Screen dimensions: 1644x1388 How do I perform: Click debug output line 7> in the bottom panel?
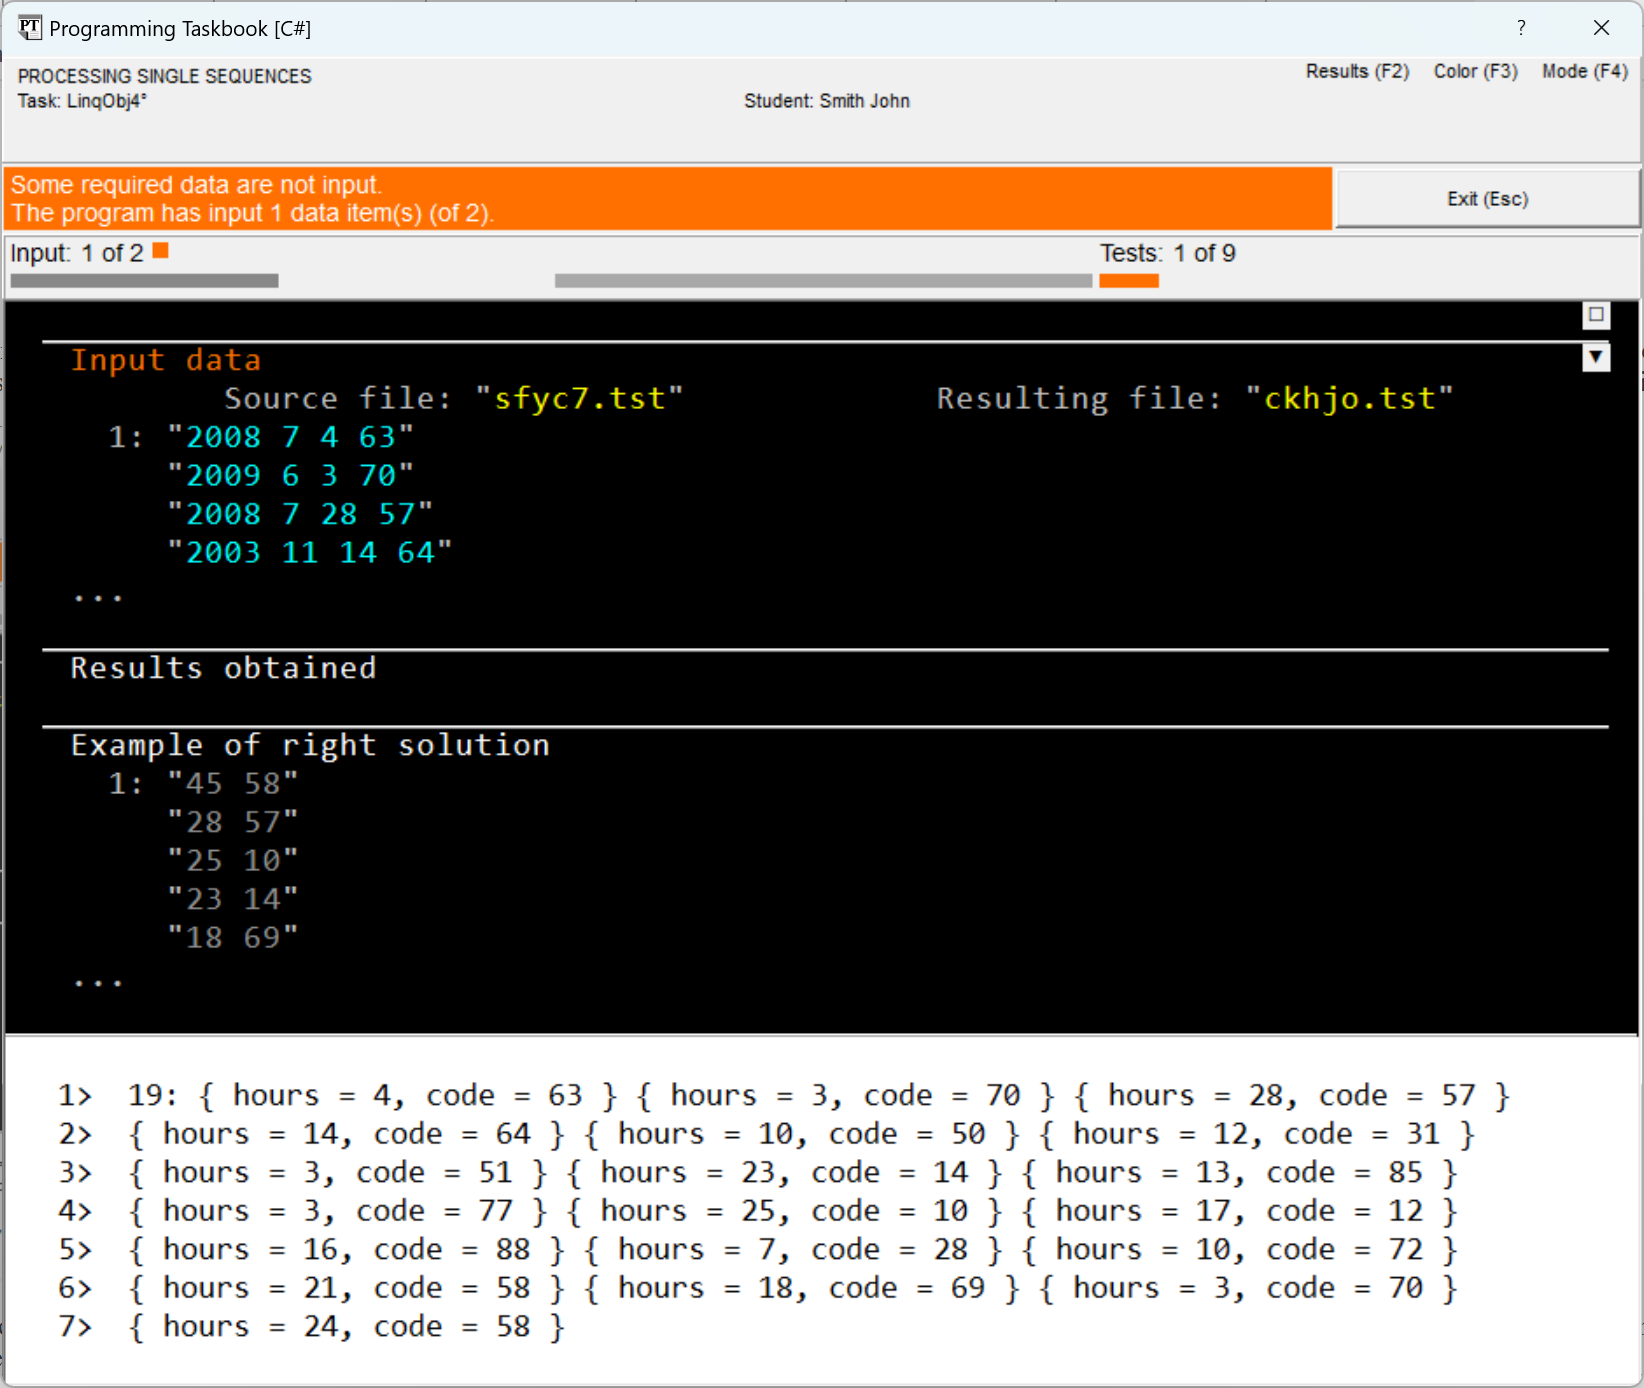[312, 1326]
